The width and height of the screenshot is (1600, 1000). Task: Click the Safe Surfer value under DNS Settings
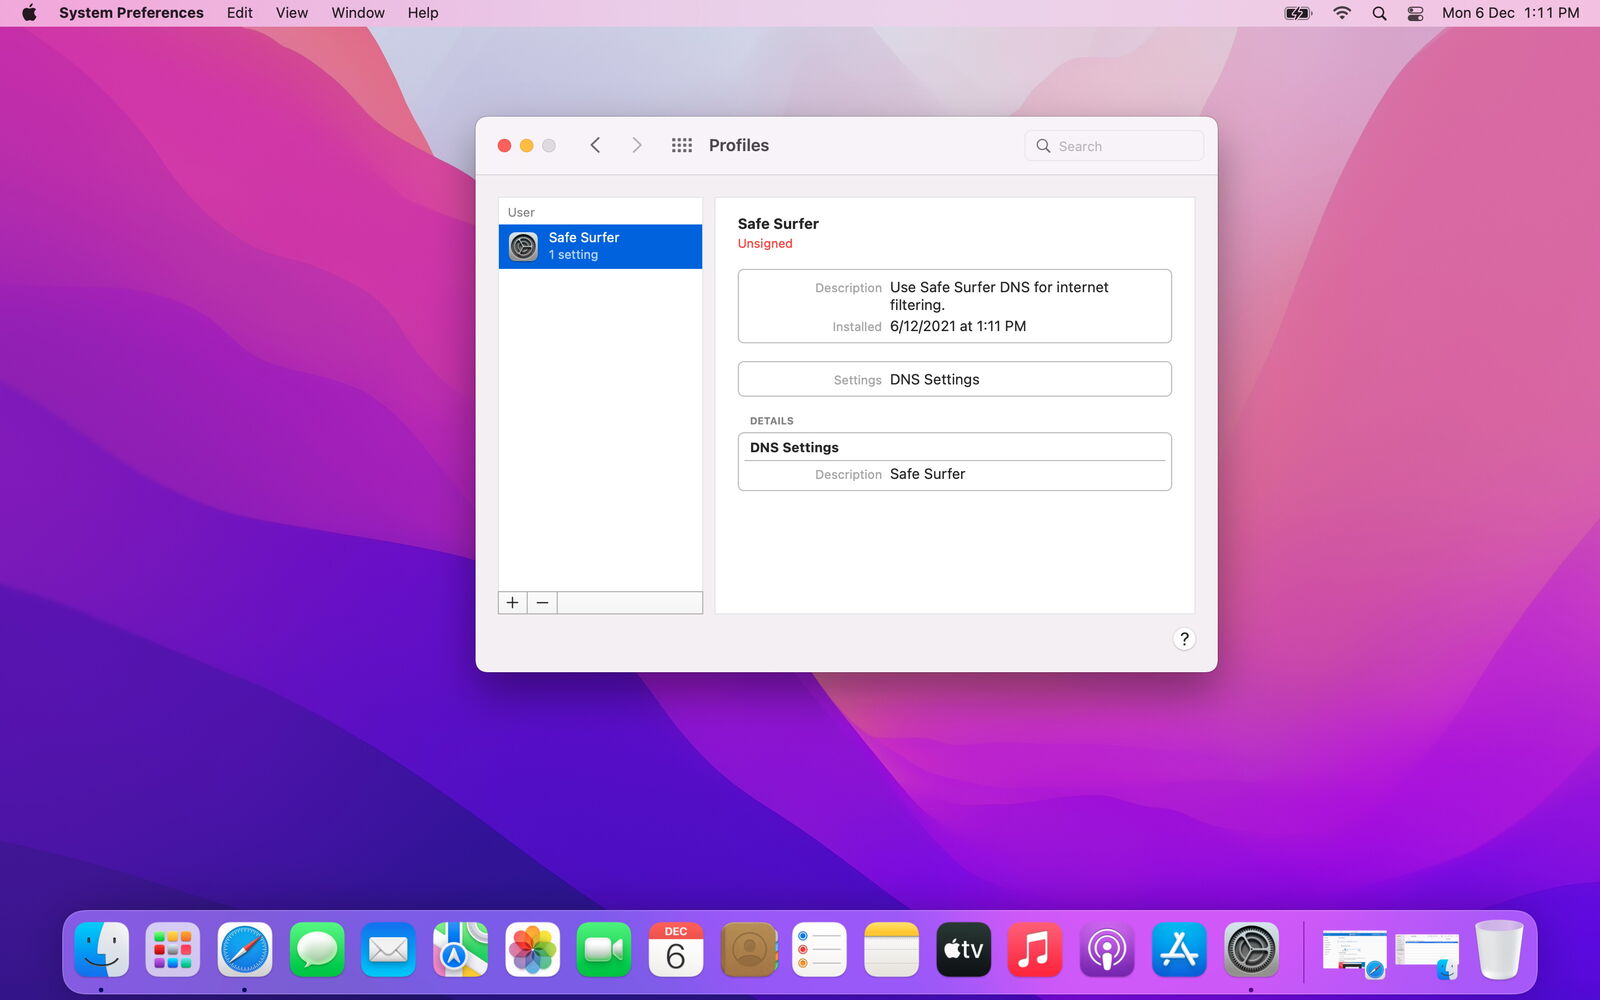(928, 474)
